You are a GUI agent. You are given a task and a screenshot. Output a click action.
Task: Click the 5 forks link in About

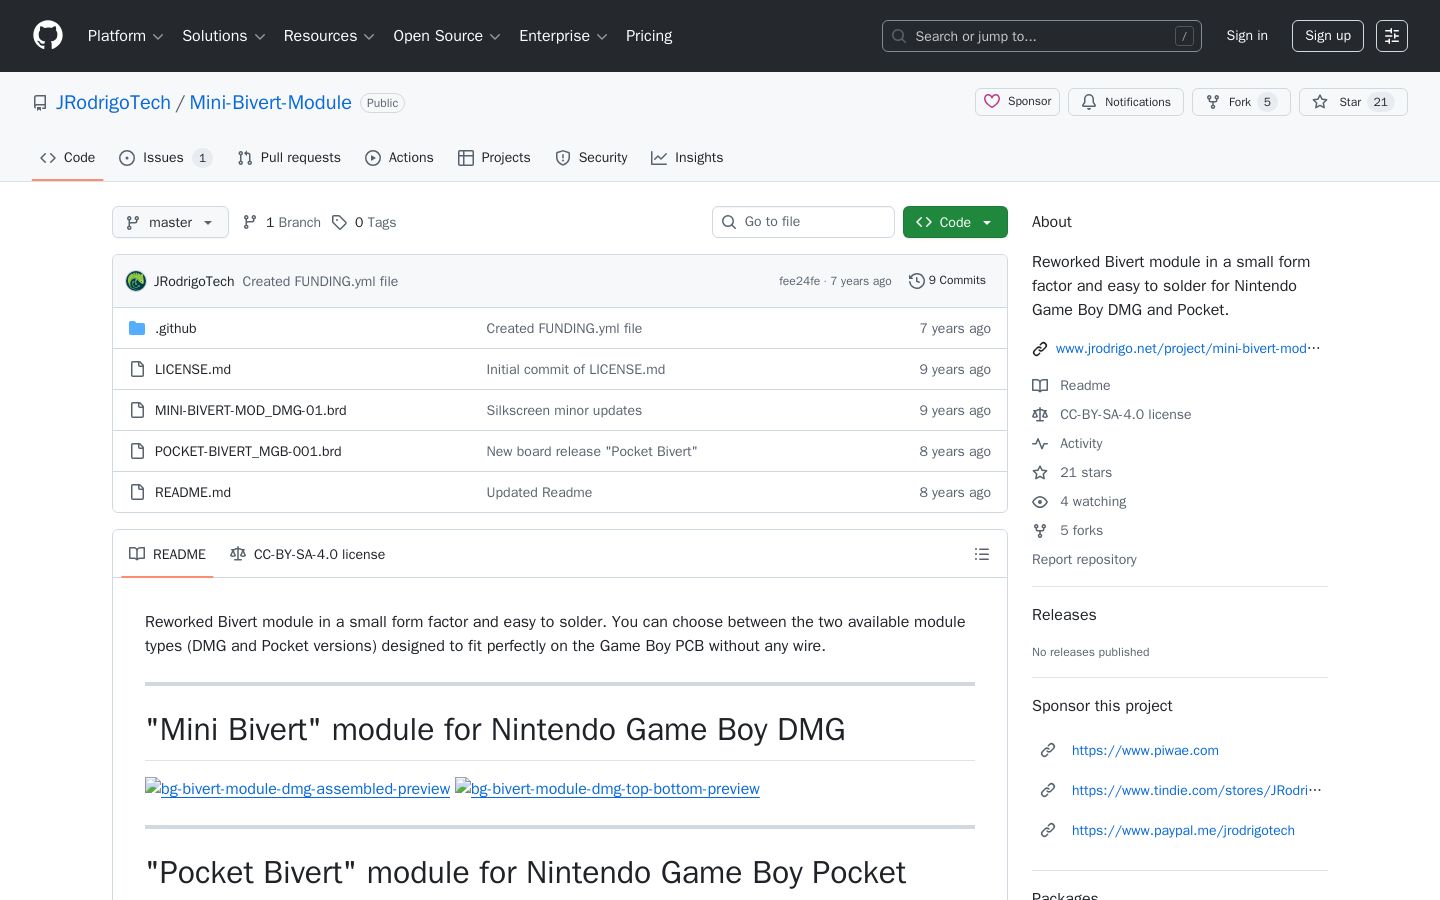point(1067,530)
